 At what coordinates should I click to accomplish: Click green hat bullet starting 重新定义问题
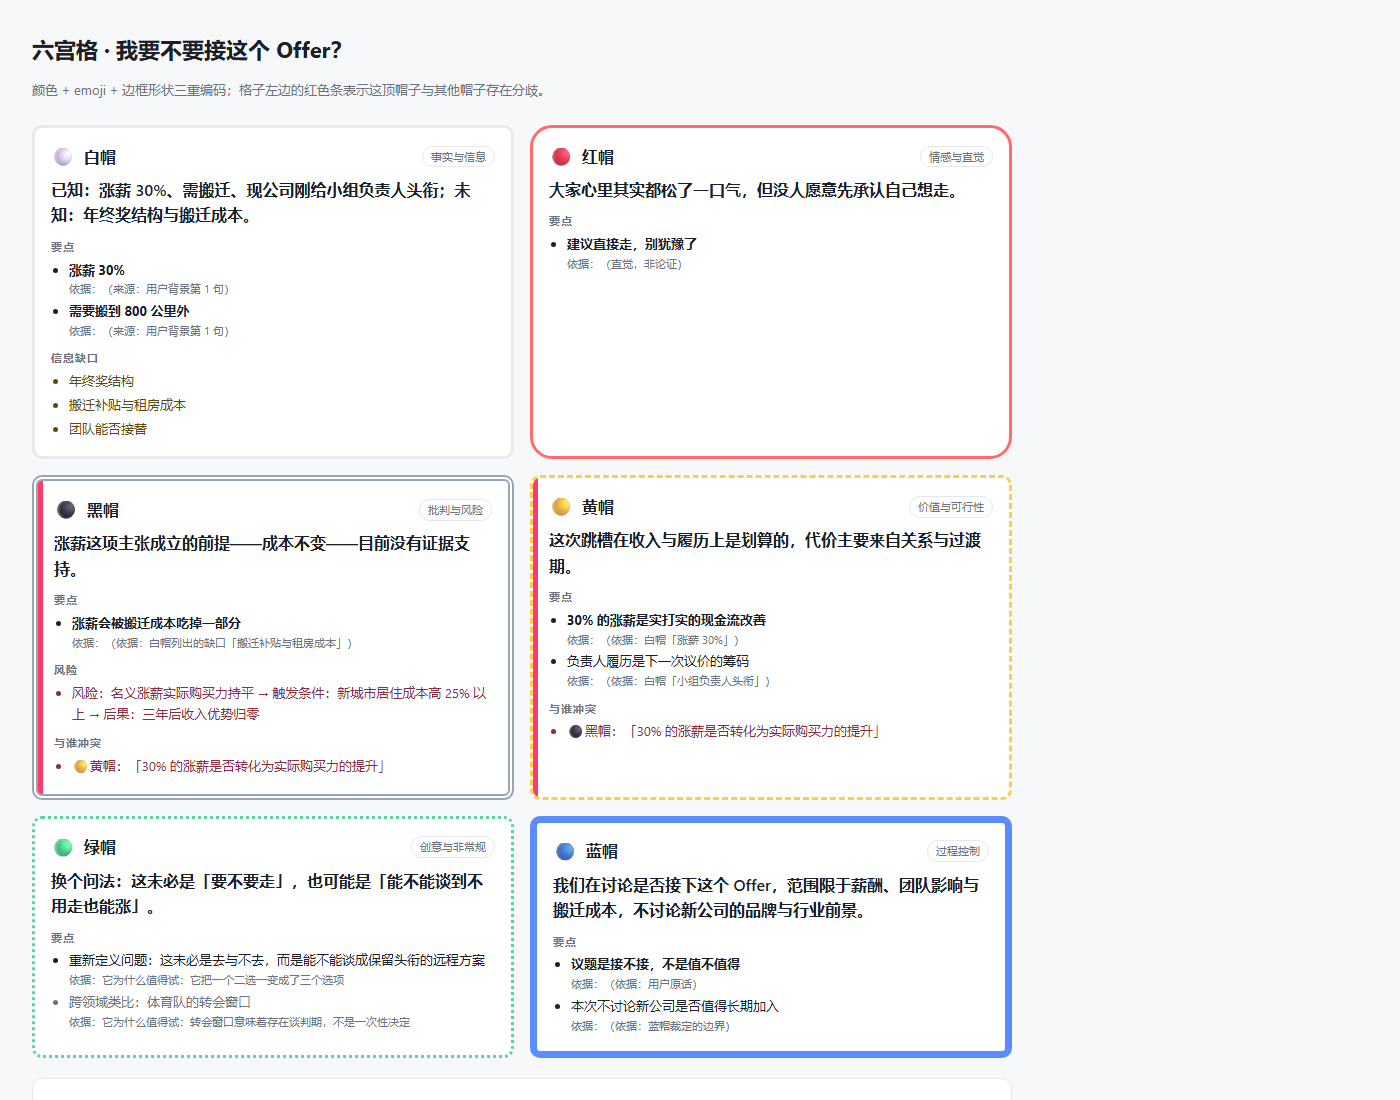tap(277, 960)
